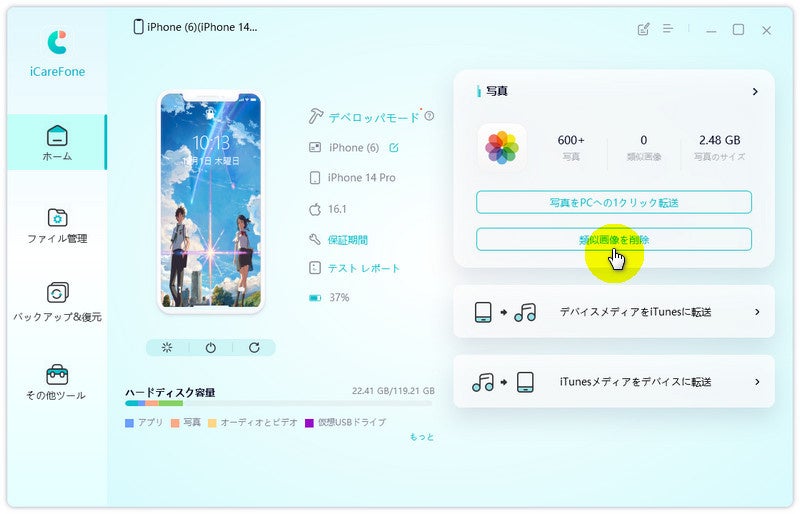The width and height of the screenshot is (800, 514).
Task: Click the edit pencil icon beside iPhone (6)
Action: [x=394, y=148]
